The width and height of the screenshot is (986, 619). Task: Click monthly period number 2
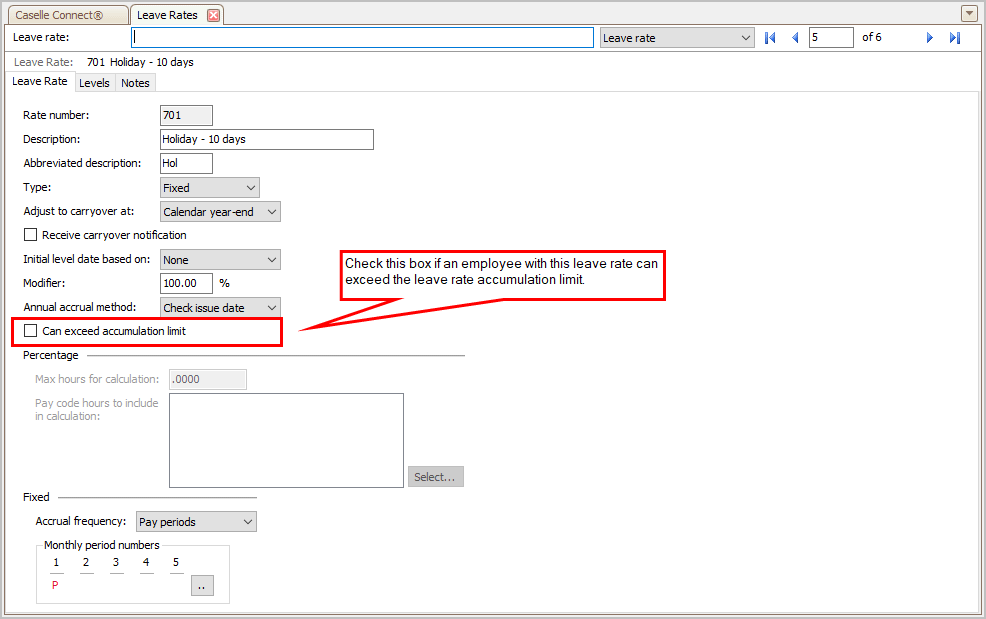(x=86, y=562)
